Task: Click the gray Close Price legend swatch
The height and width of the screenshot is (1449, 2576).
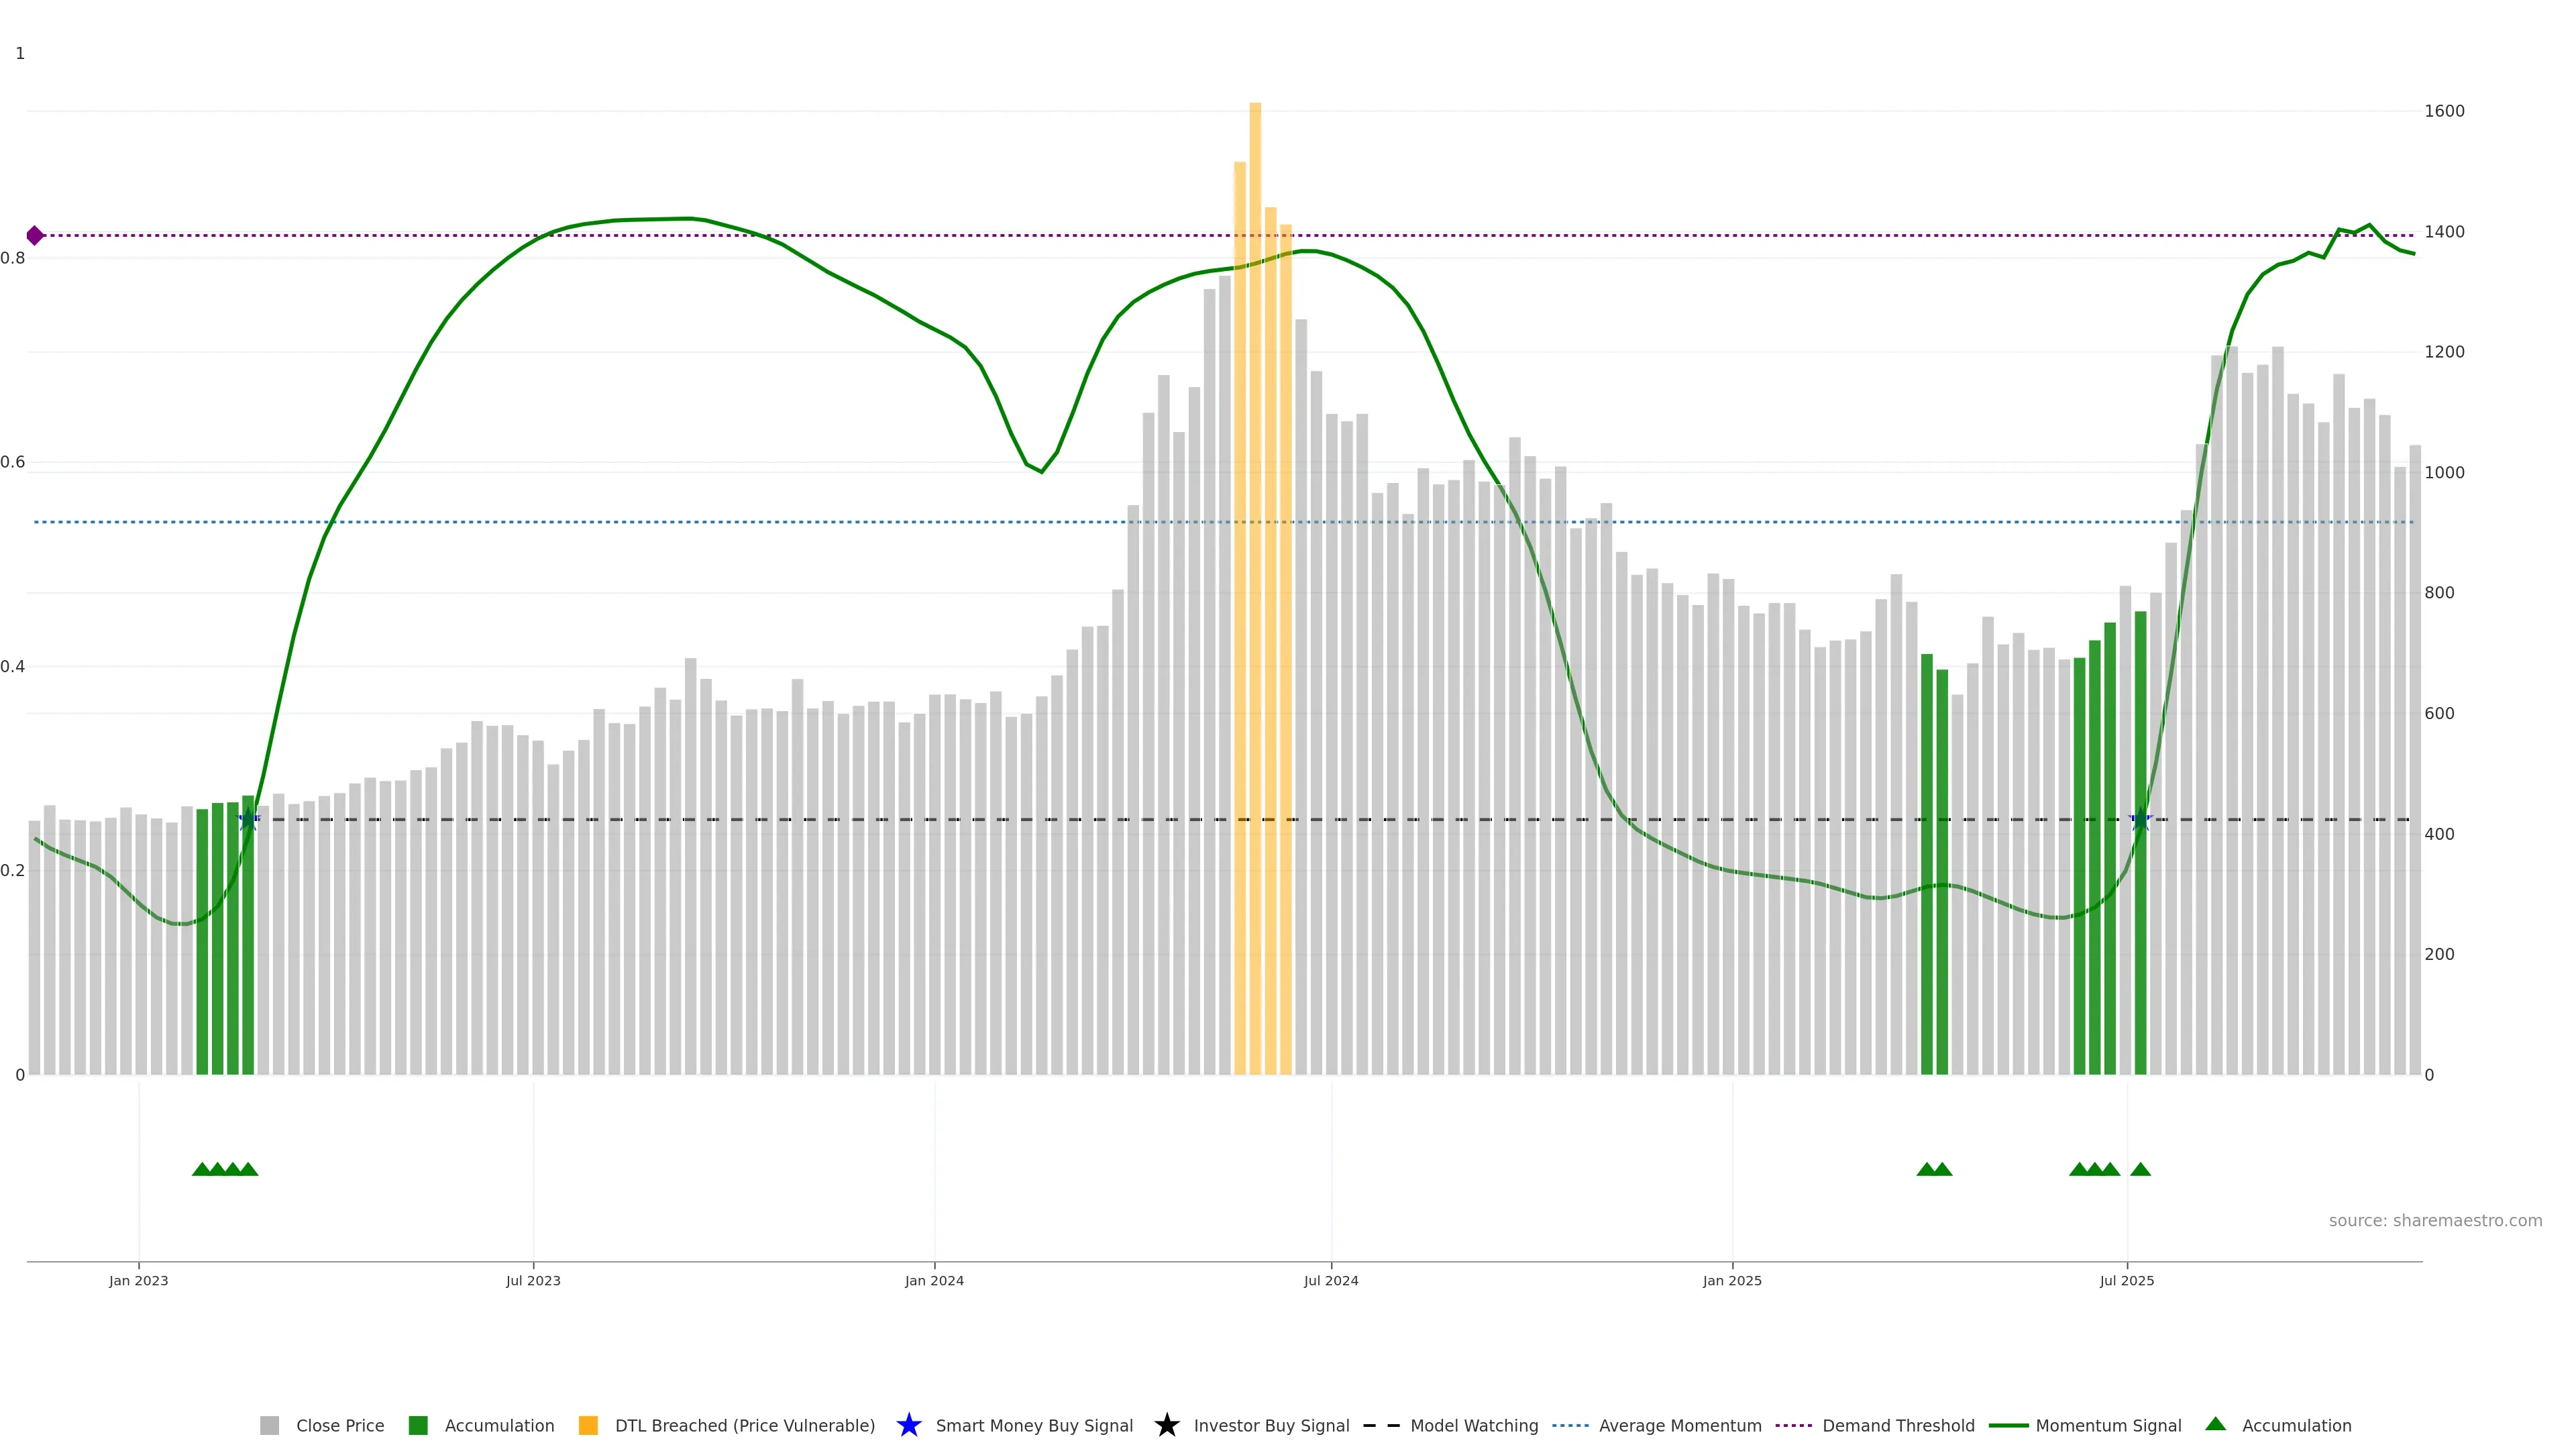Action: 269,1425
